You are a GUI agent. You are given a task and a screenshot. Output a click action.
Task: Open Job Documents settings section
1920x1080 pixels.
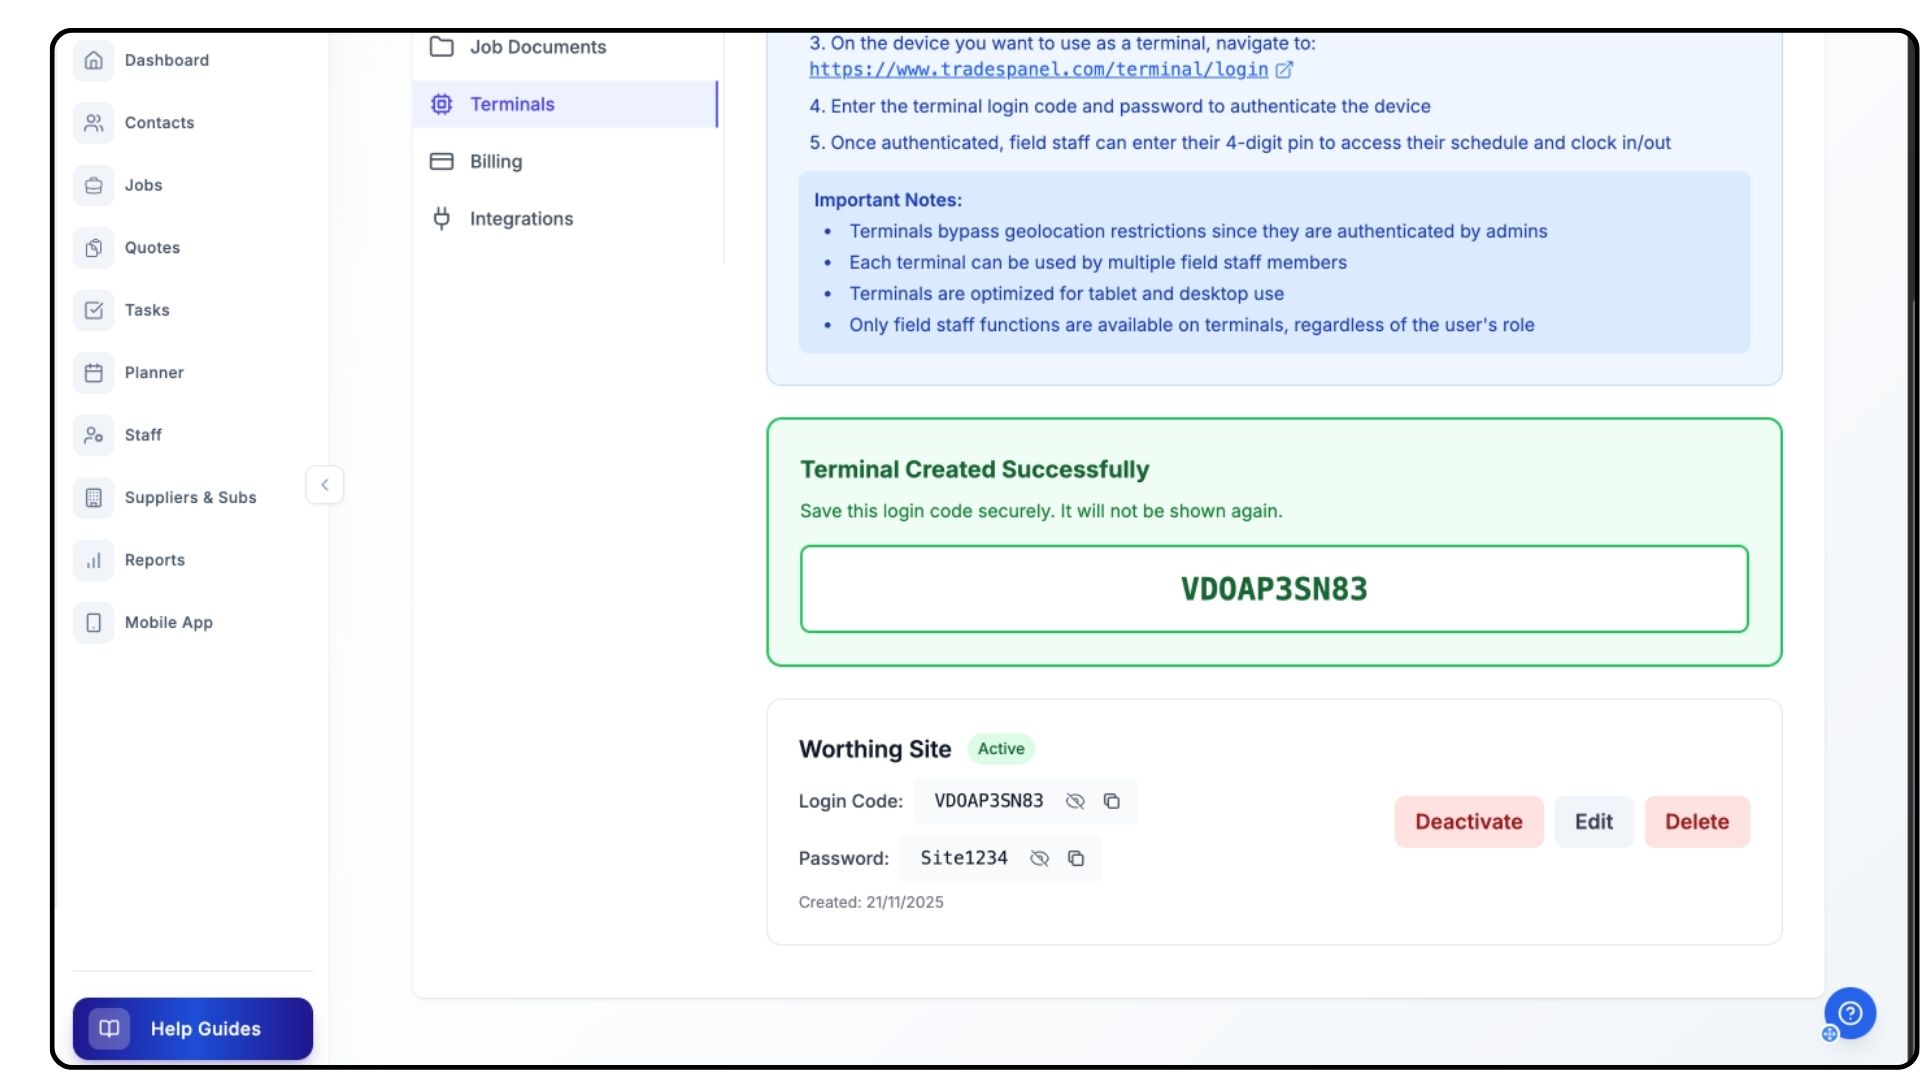(537, 47)
